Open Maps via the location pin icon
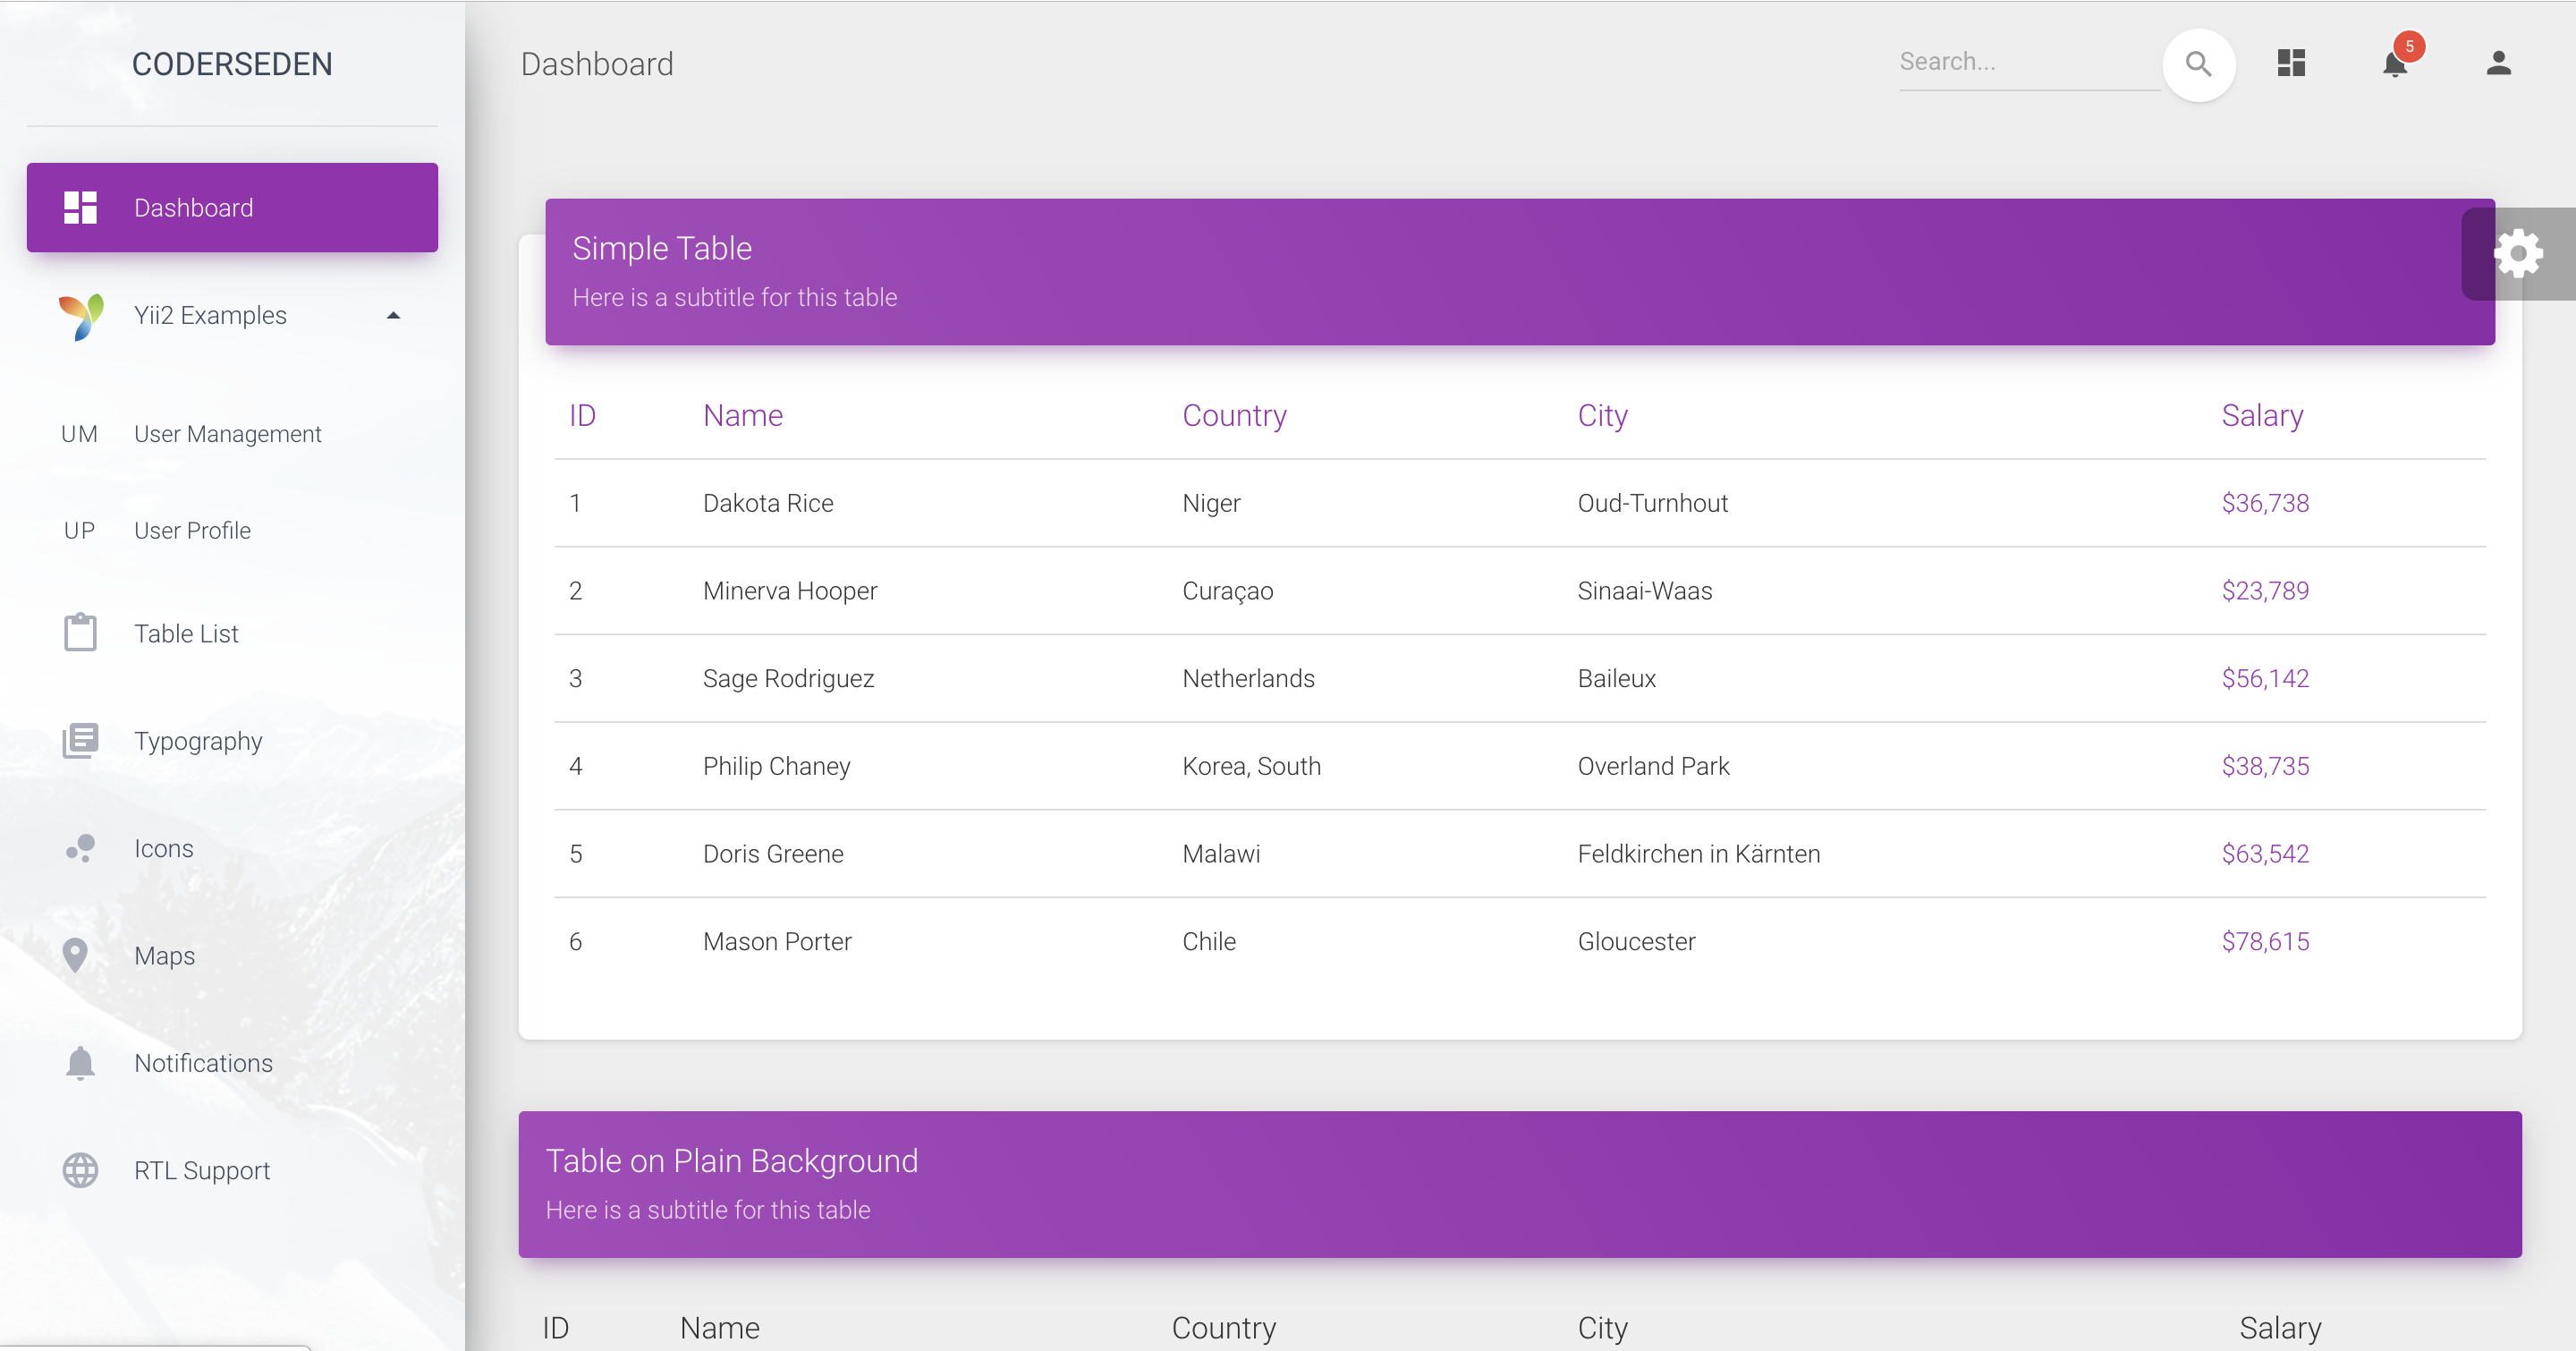The height and width of the screenshot is (1351, 2576). pyautogui.click(x=79, y=955)
